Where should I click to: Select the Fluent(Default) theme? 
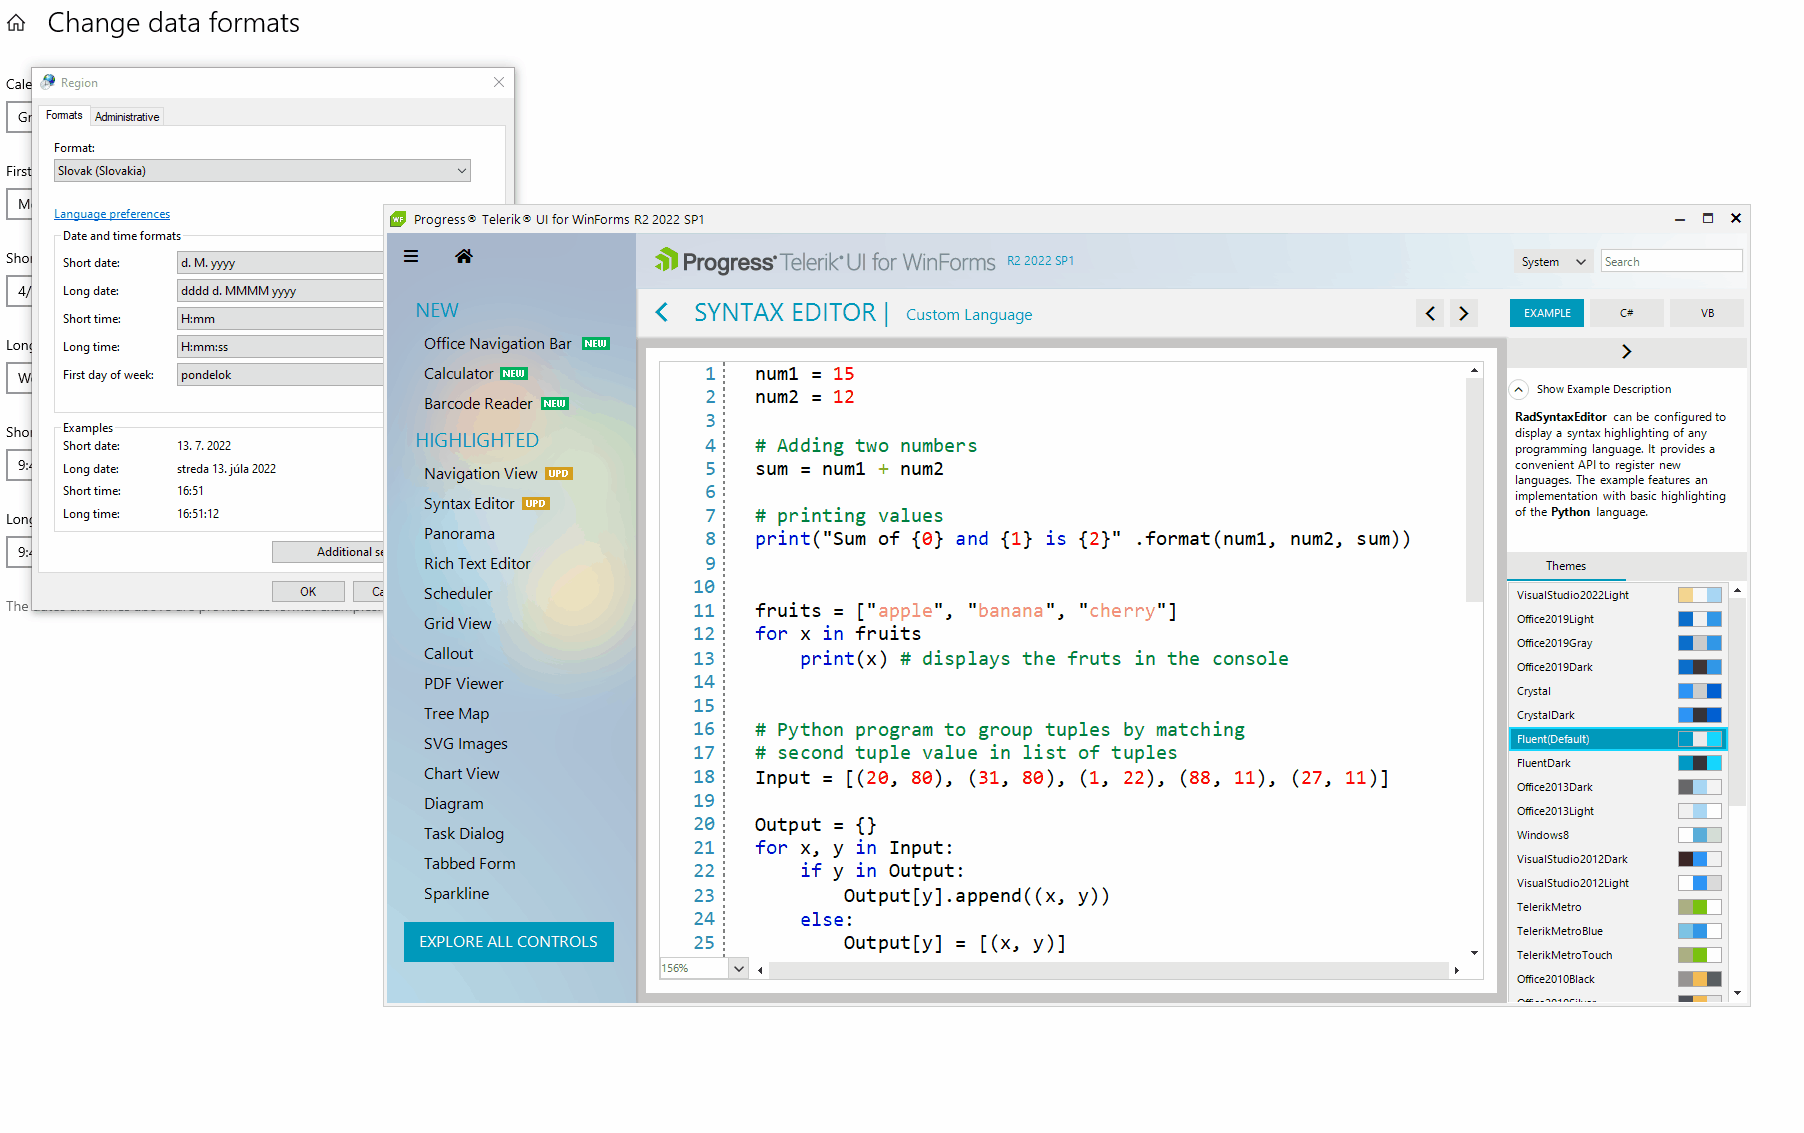(x=1618, y=739)
